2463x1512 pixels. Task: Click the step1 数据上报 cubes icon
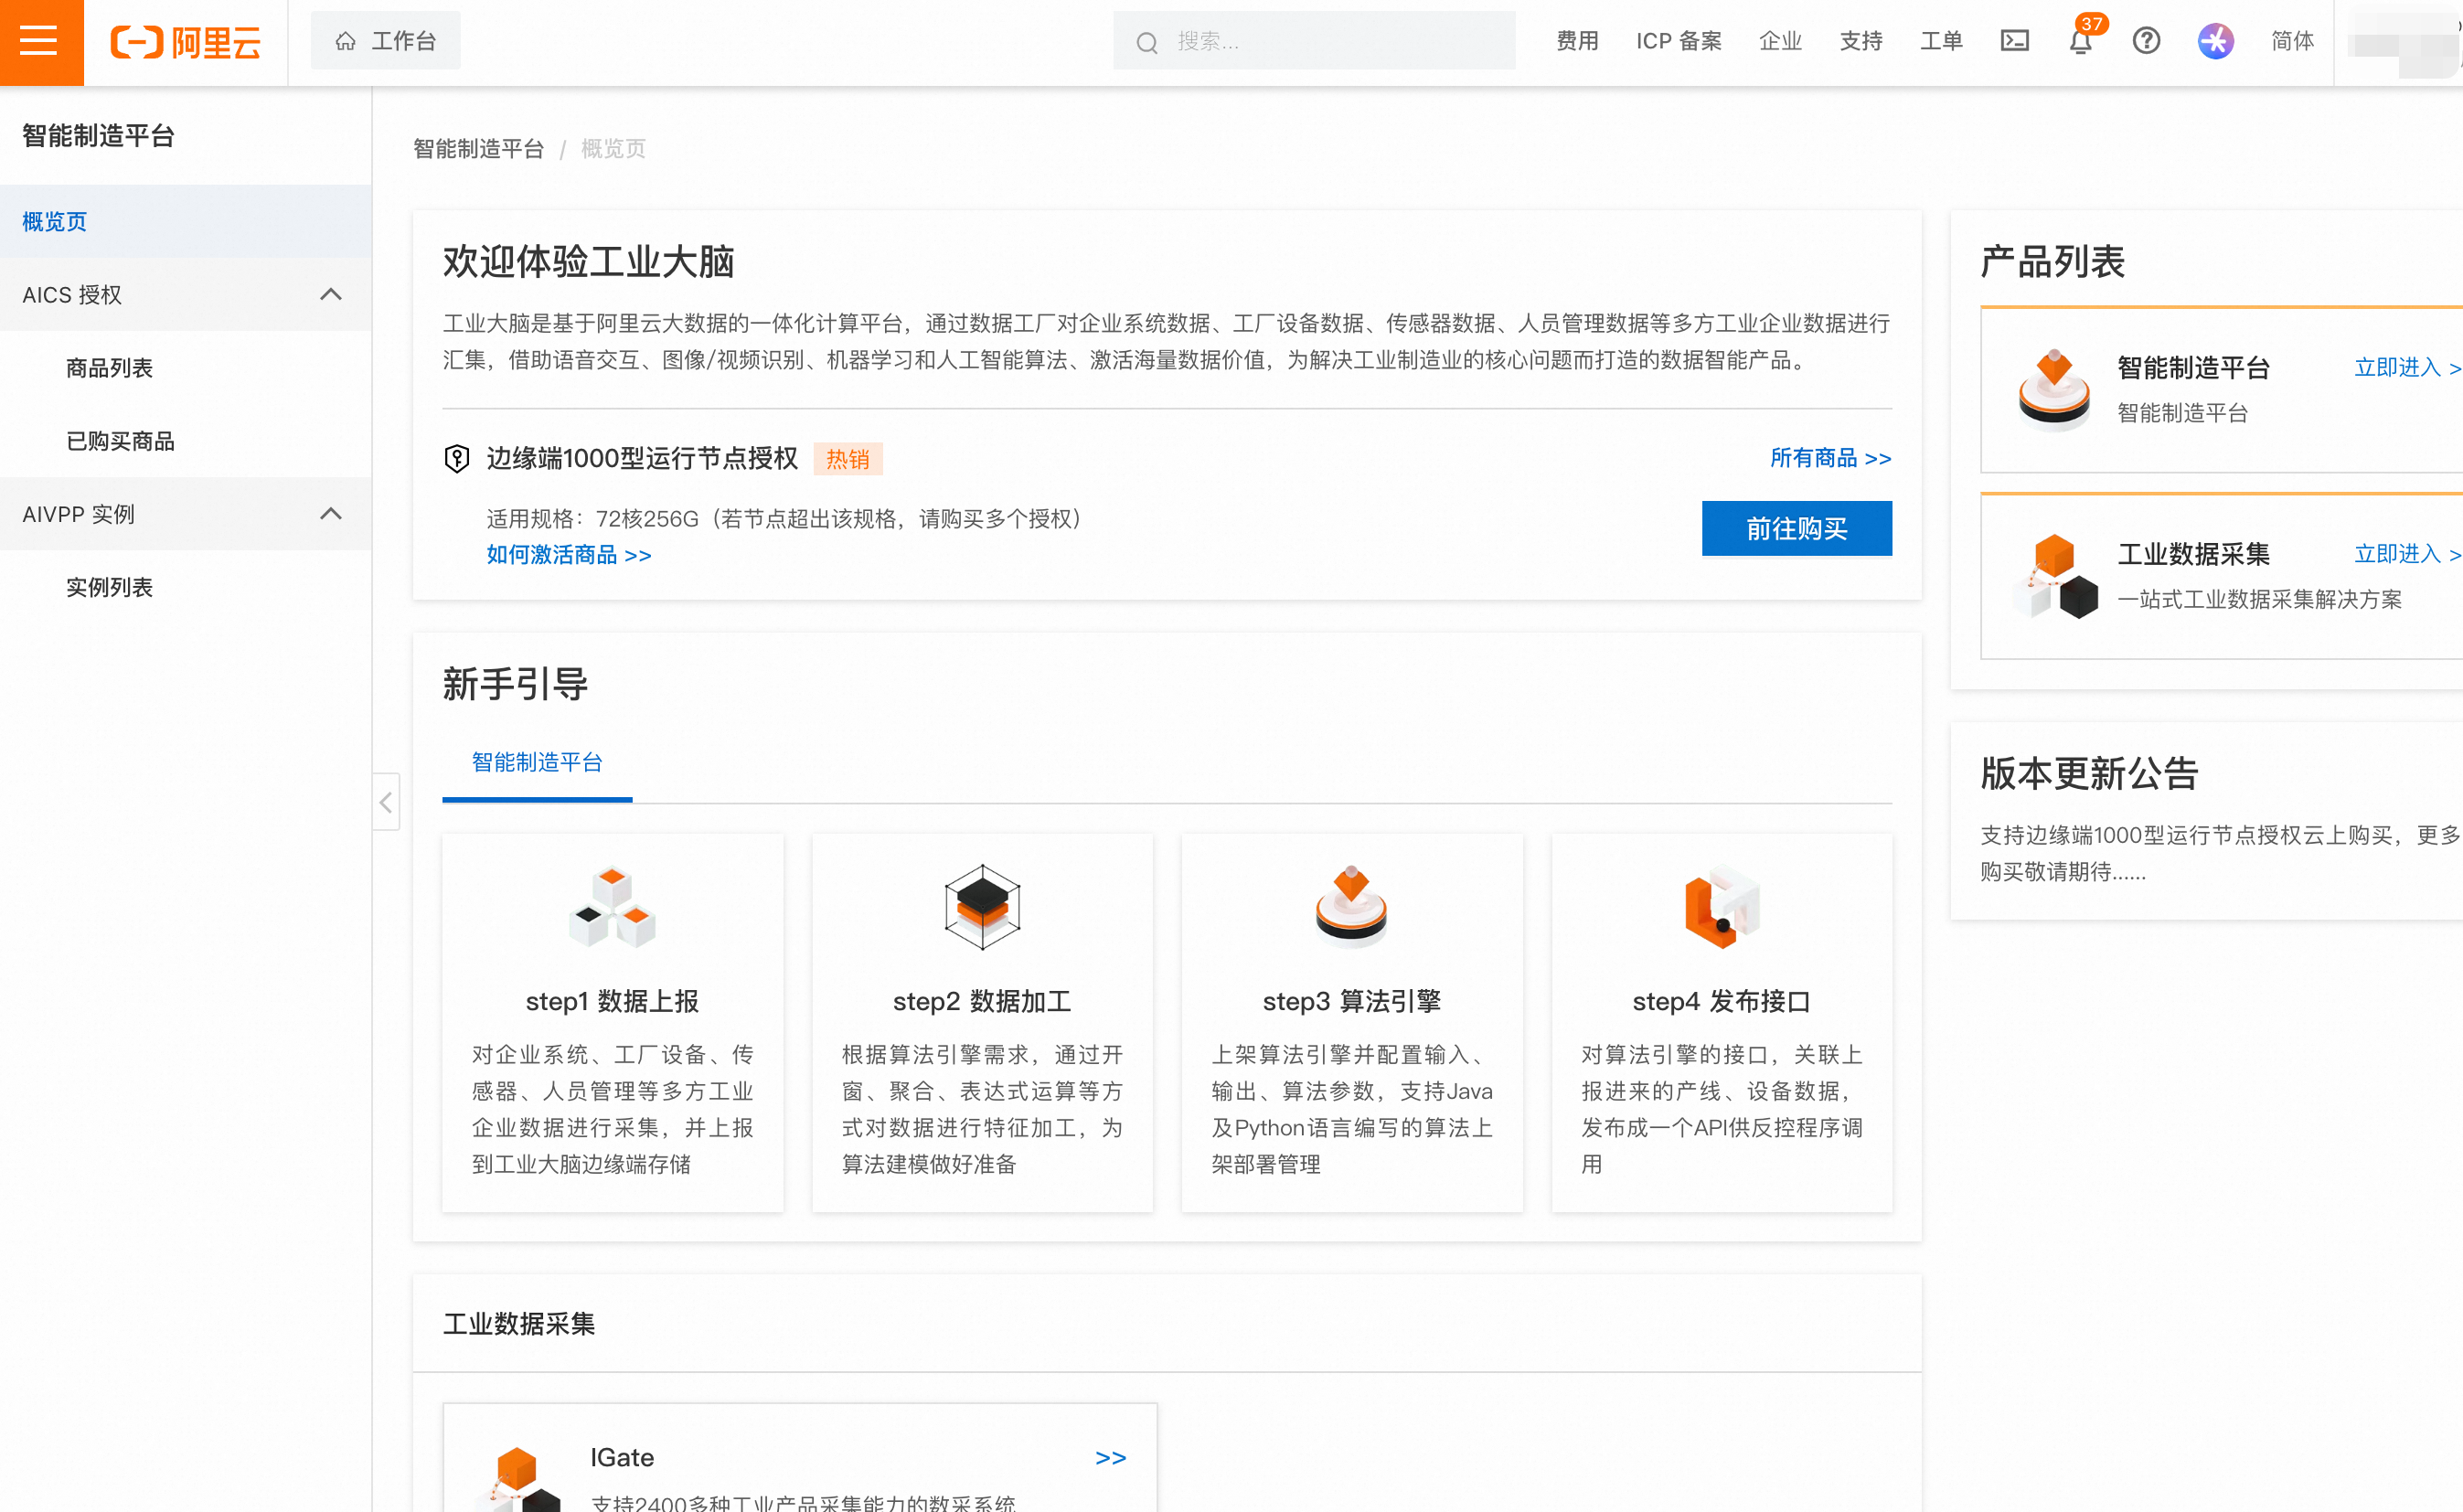pyautogui.click(x=612, y=907)
